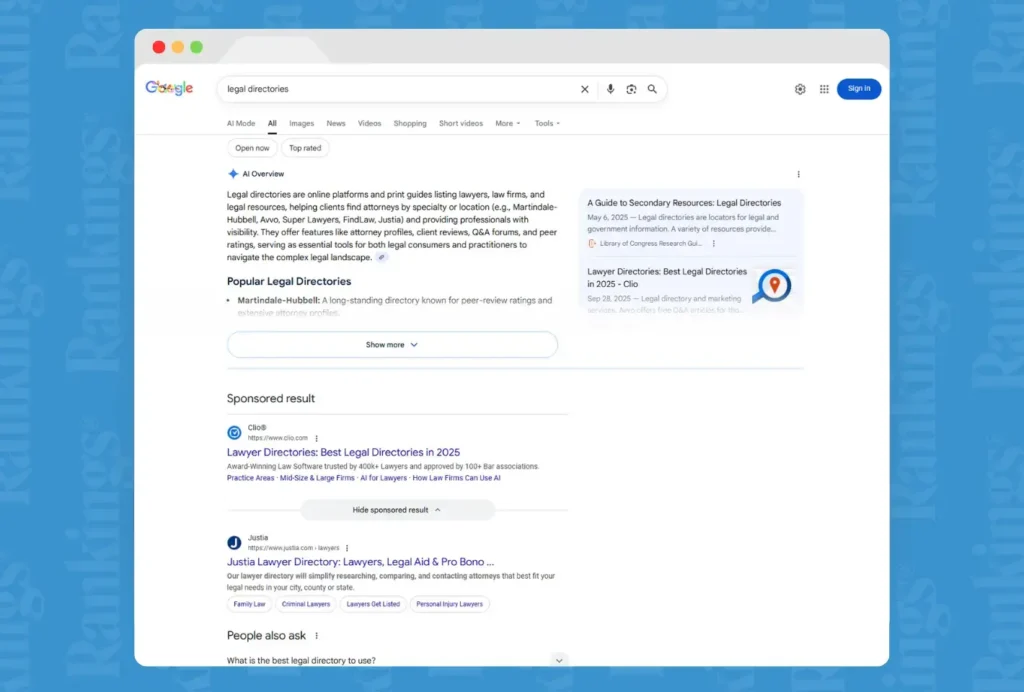1024x692 pixels.
Task: Switch to the News tab
Action: click(336, 123)
